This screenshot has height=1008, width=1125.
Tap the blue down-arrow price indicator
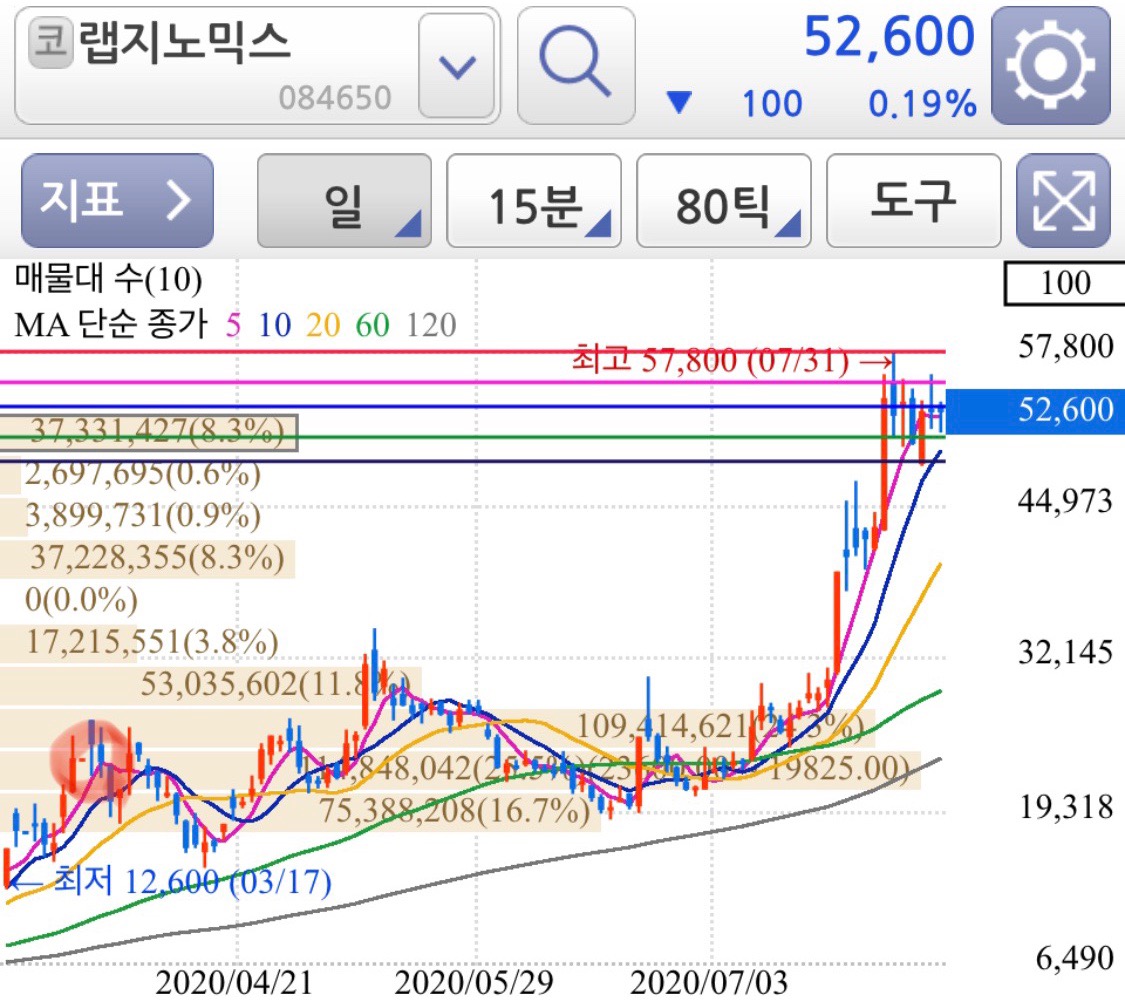click(x=679, y=103)
